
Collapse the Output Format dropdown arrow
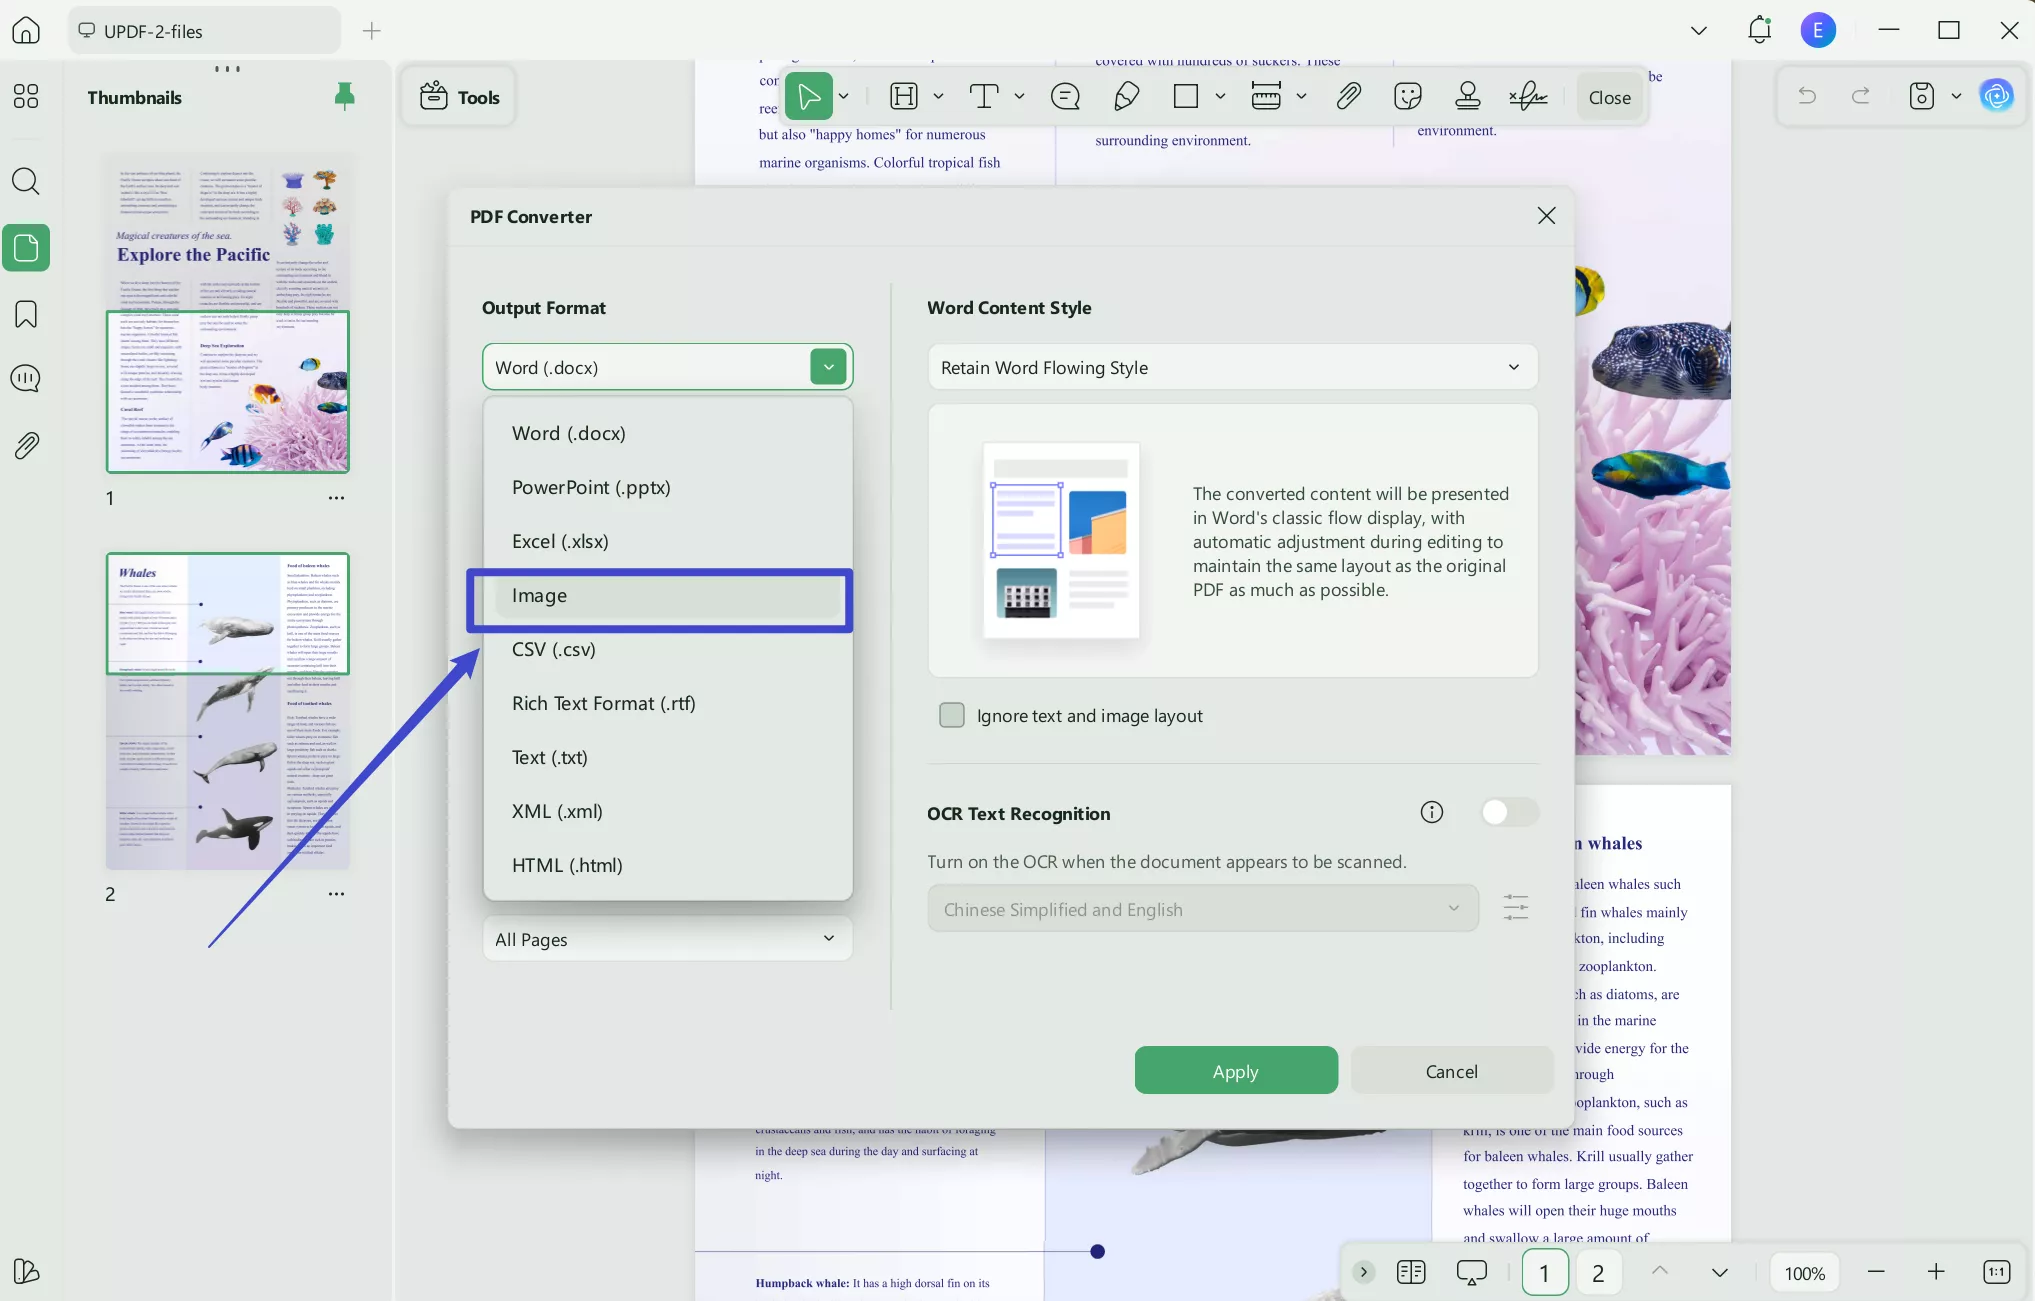click(x=829, y=367)
